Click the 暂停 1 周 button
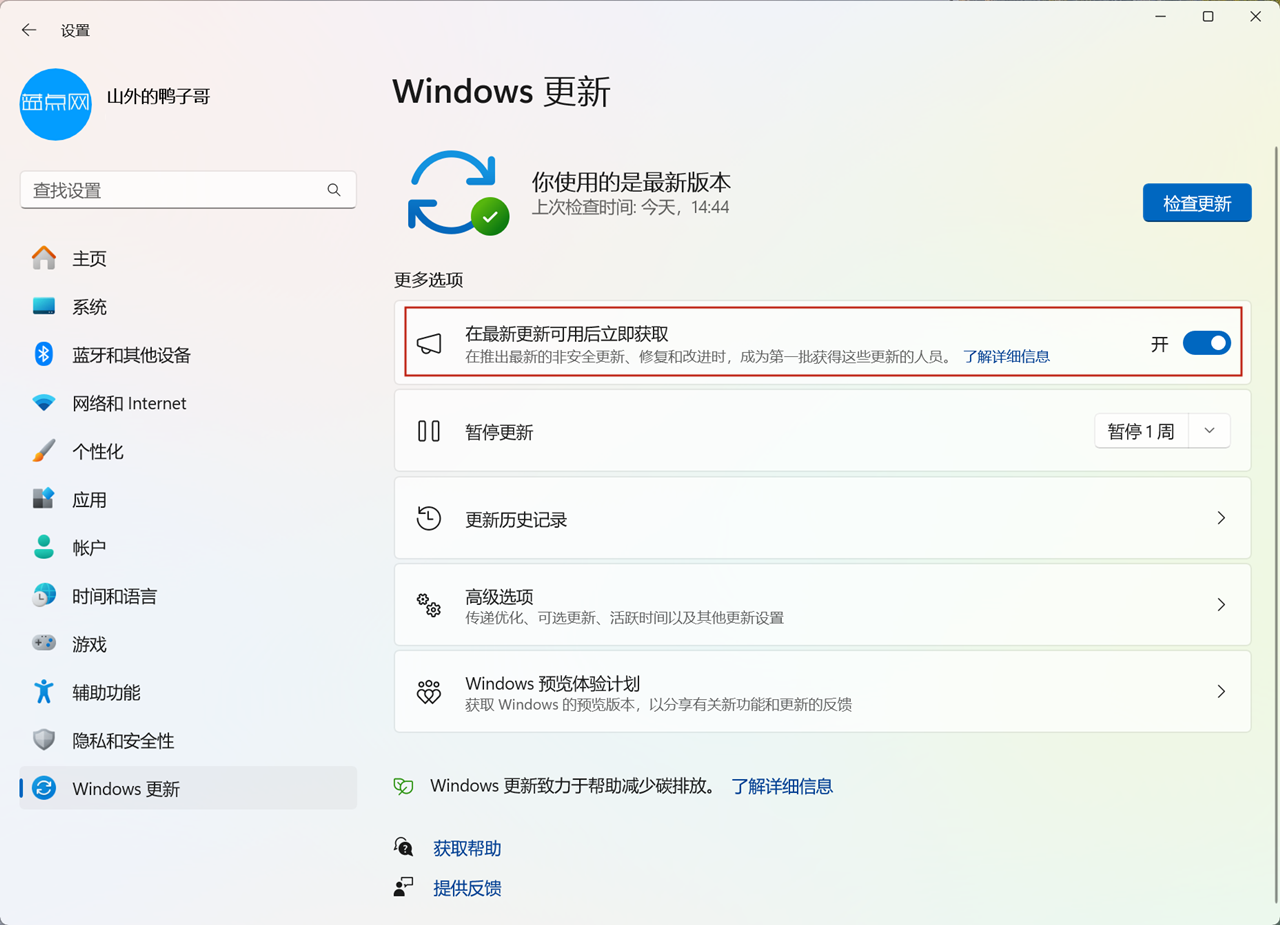The width and height of the screenshot is (1280, 925). click(1141, 431)
